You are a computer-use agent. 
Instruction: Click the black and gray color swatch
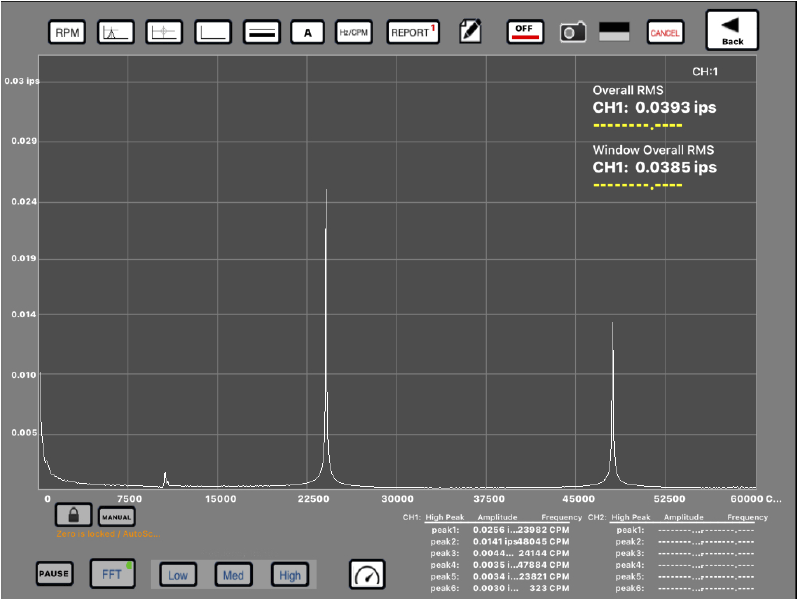click(614, 31)
